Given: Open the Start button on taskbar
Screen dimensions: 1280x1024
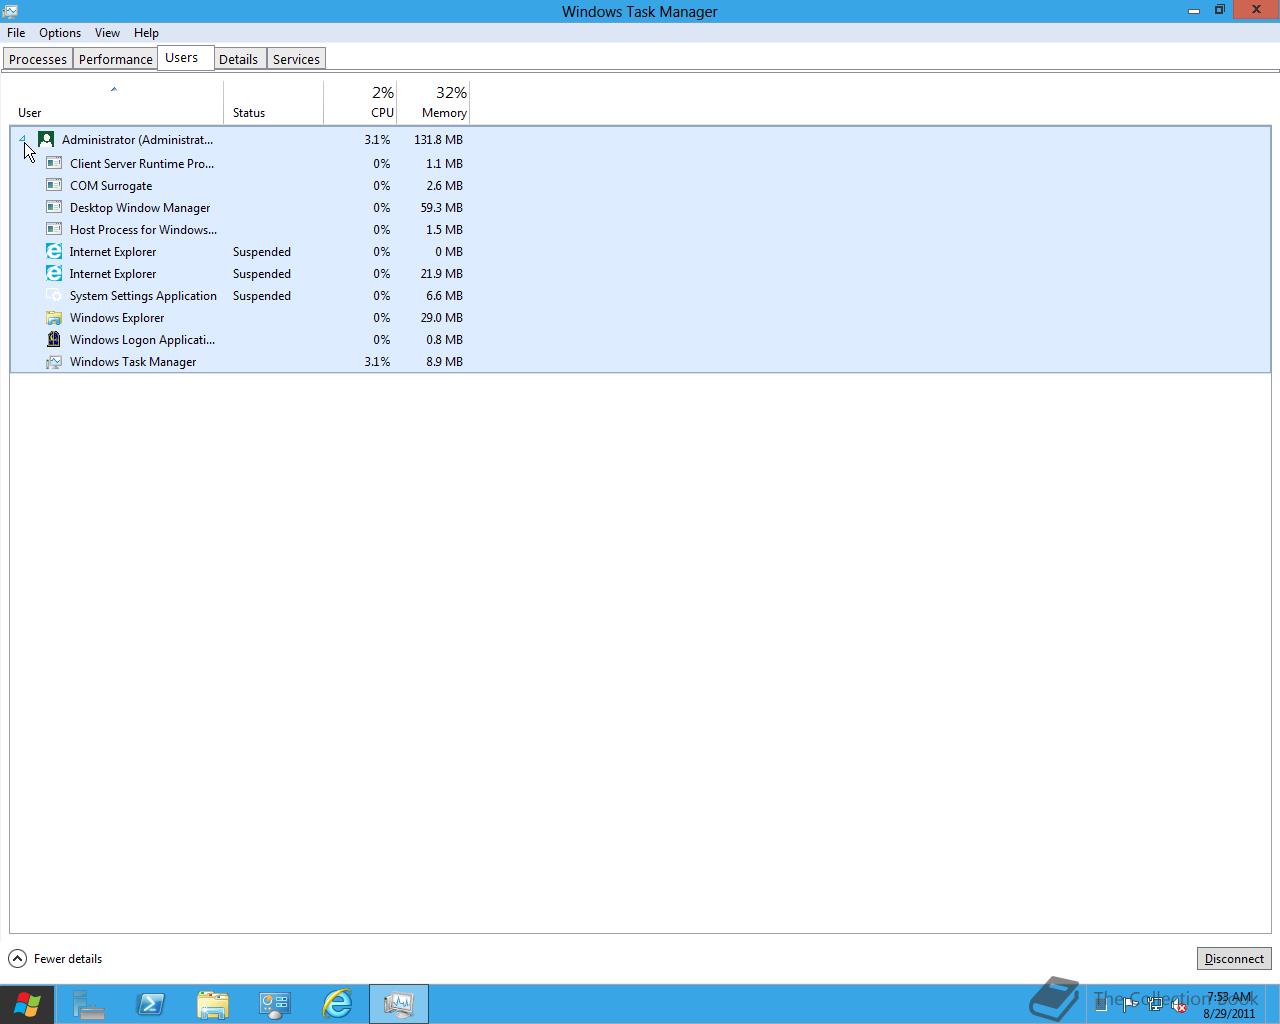Looking at the screenshot, I should click(27, 1004).
